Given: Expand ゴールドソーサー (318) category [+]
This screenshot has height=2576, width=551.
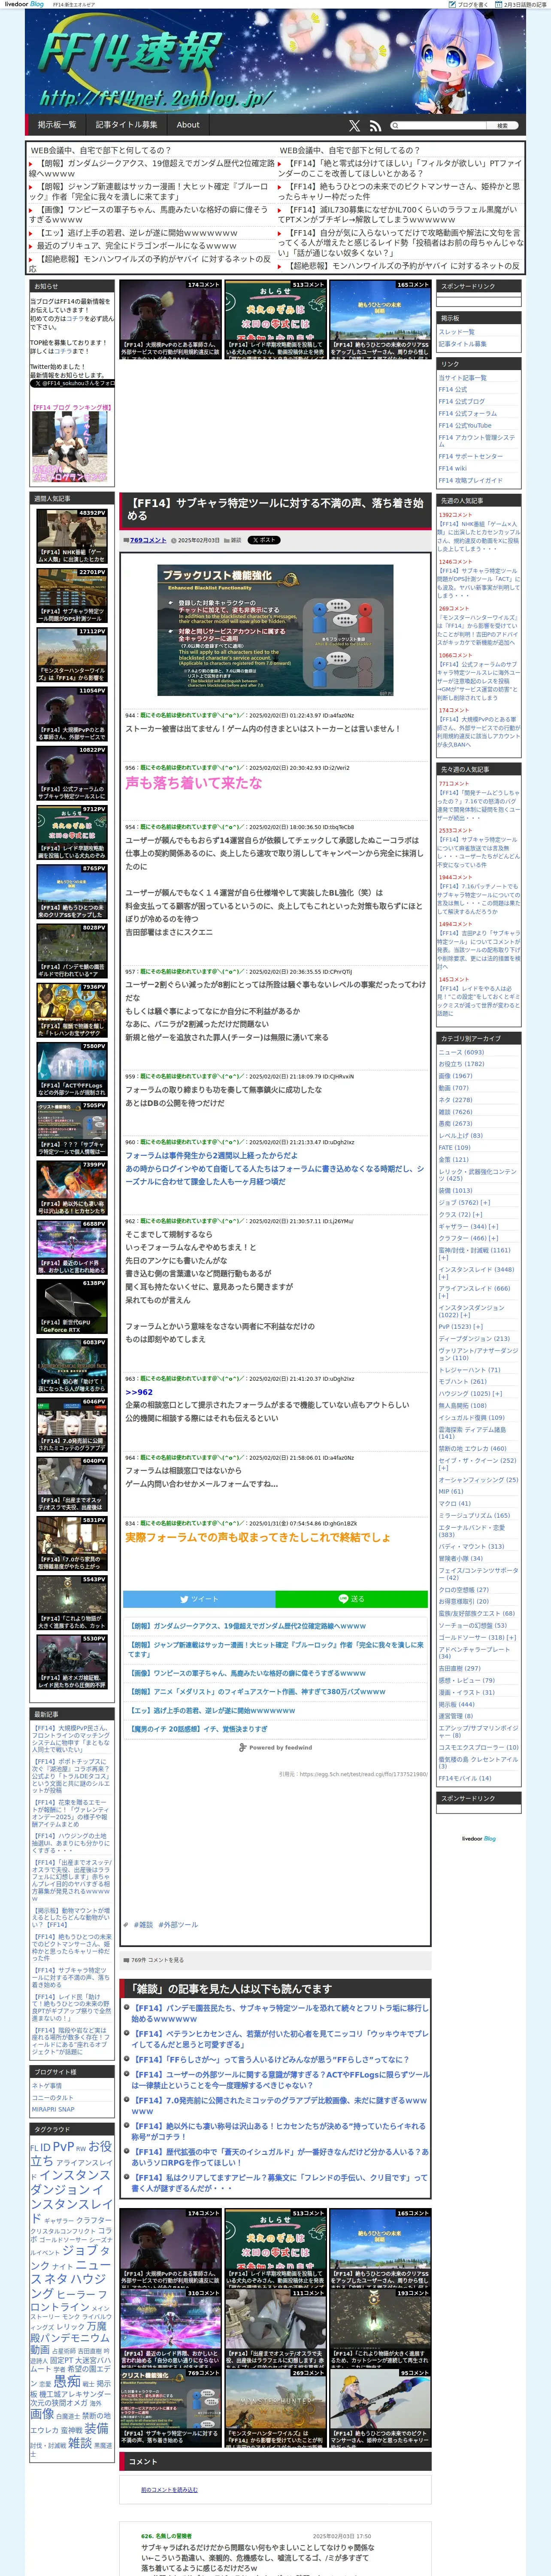Looking at the screenshot, I should click(511, 1638).
